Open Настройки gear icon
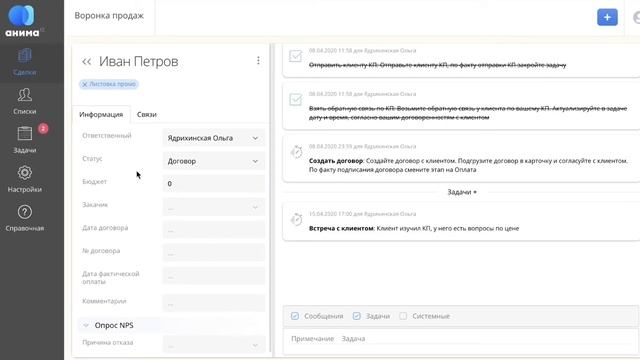Viewport: 640px width, 360px height. point(24,173)
